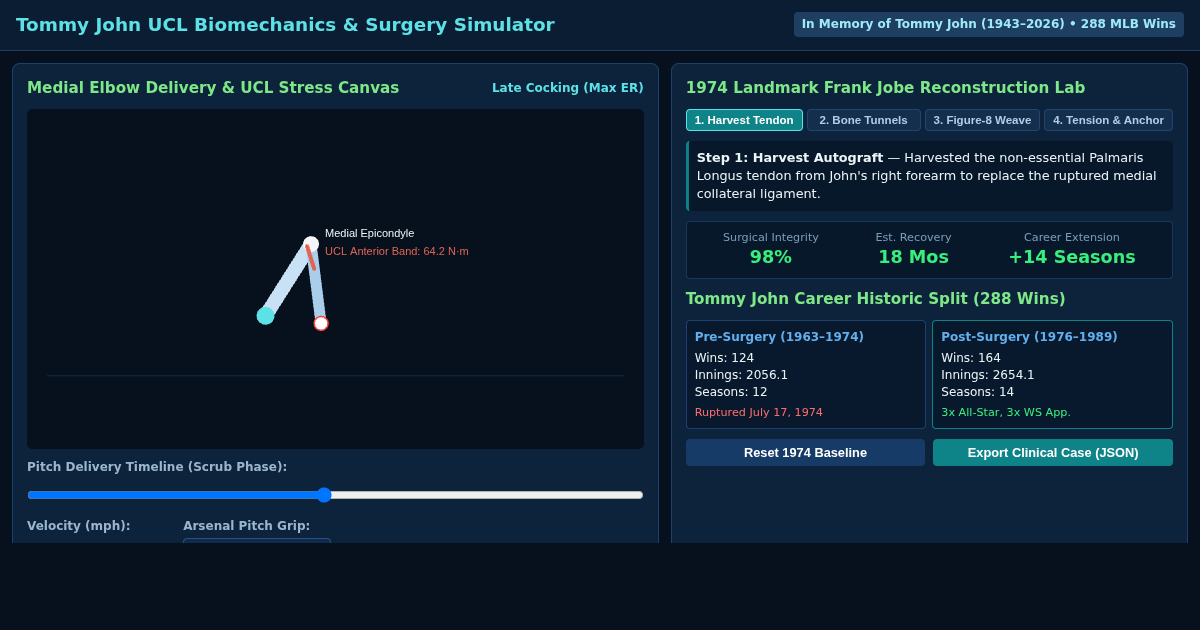Click the Reset 1974 Baseline button

805,452
